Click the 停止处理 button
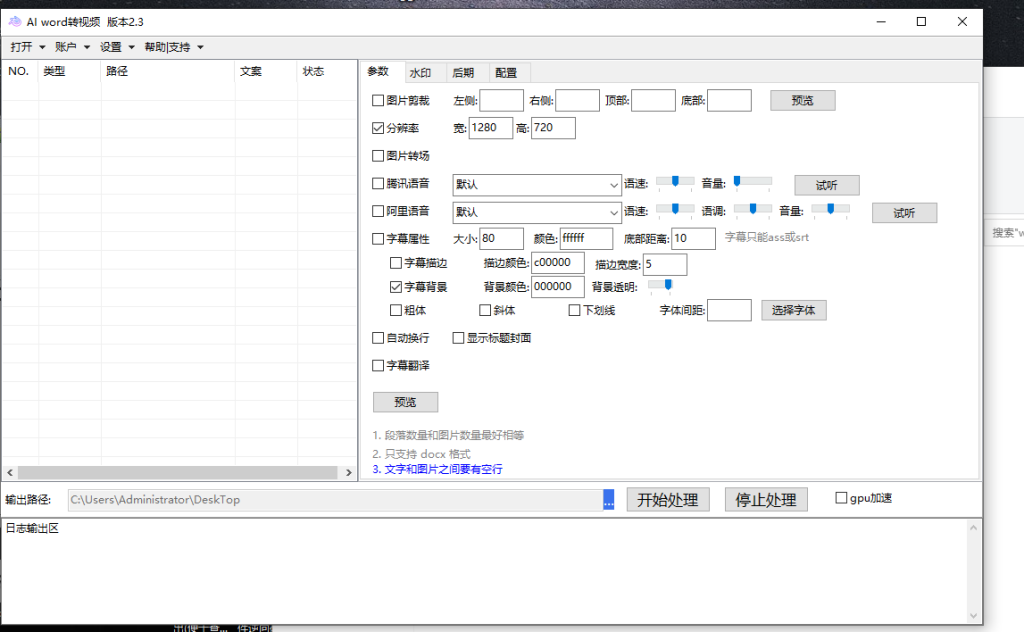1024x632 pixels. tap(766, 500)
